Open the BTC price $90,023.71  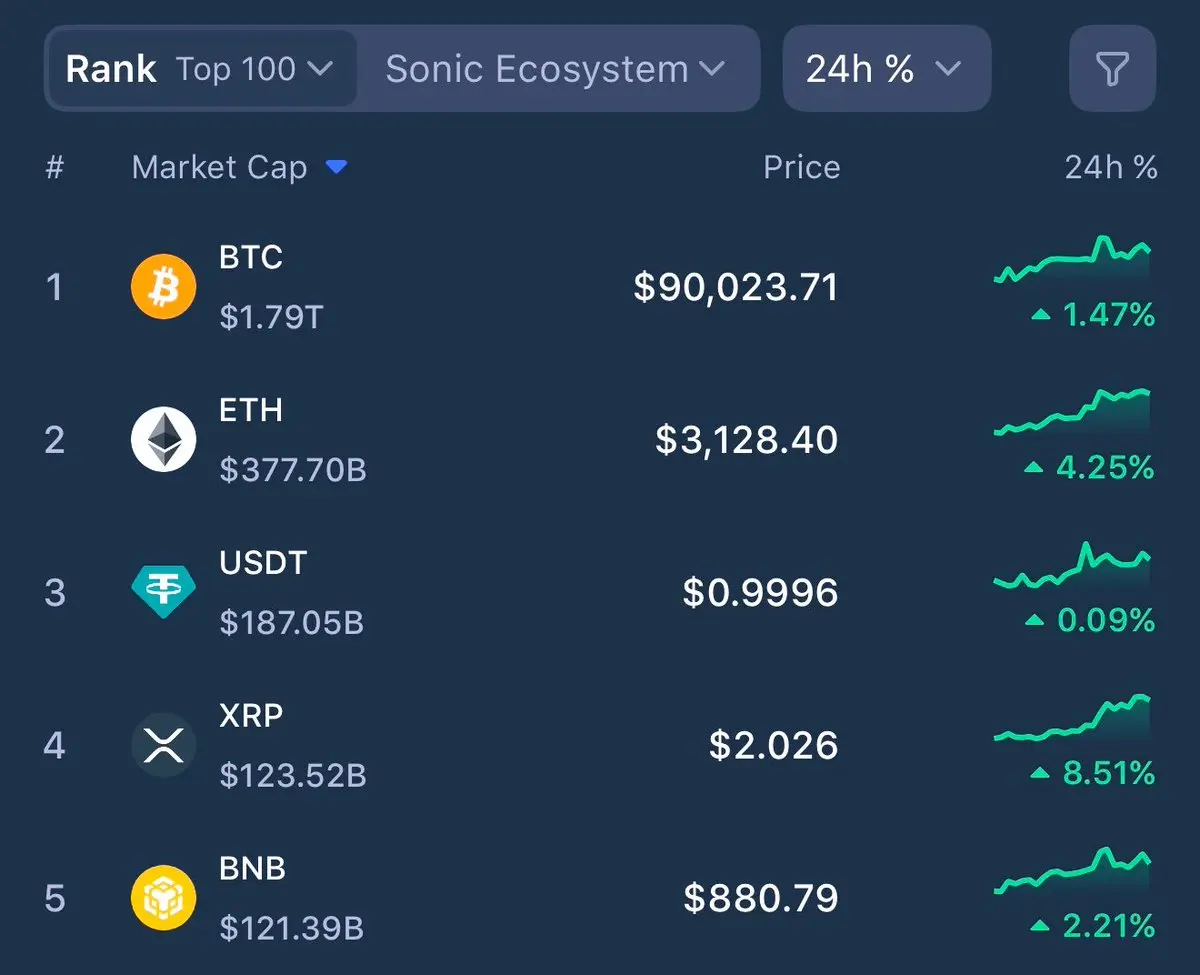tap(736, 288)
